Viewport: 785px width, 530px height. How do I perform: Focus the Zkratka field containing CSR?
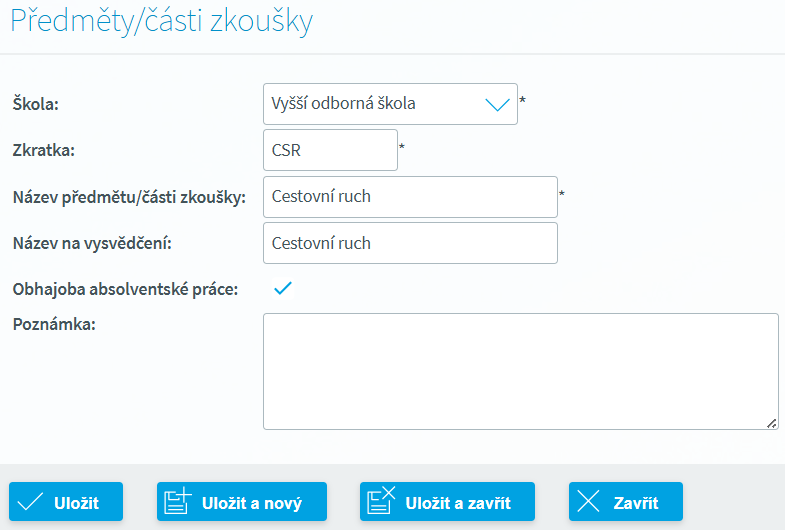coord(330,150)
